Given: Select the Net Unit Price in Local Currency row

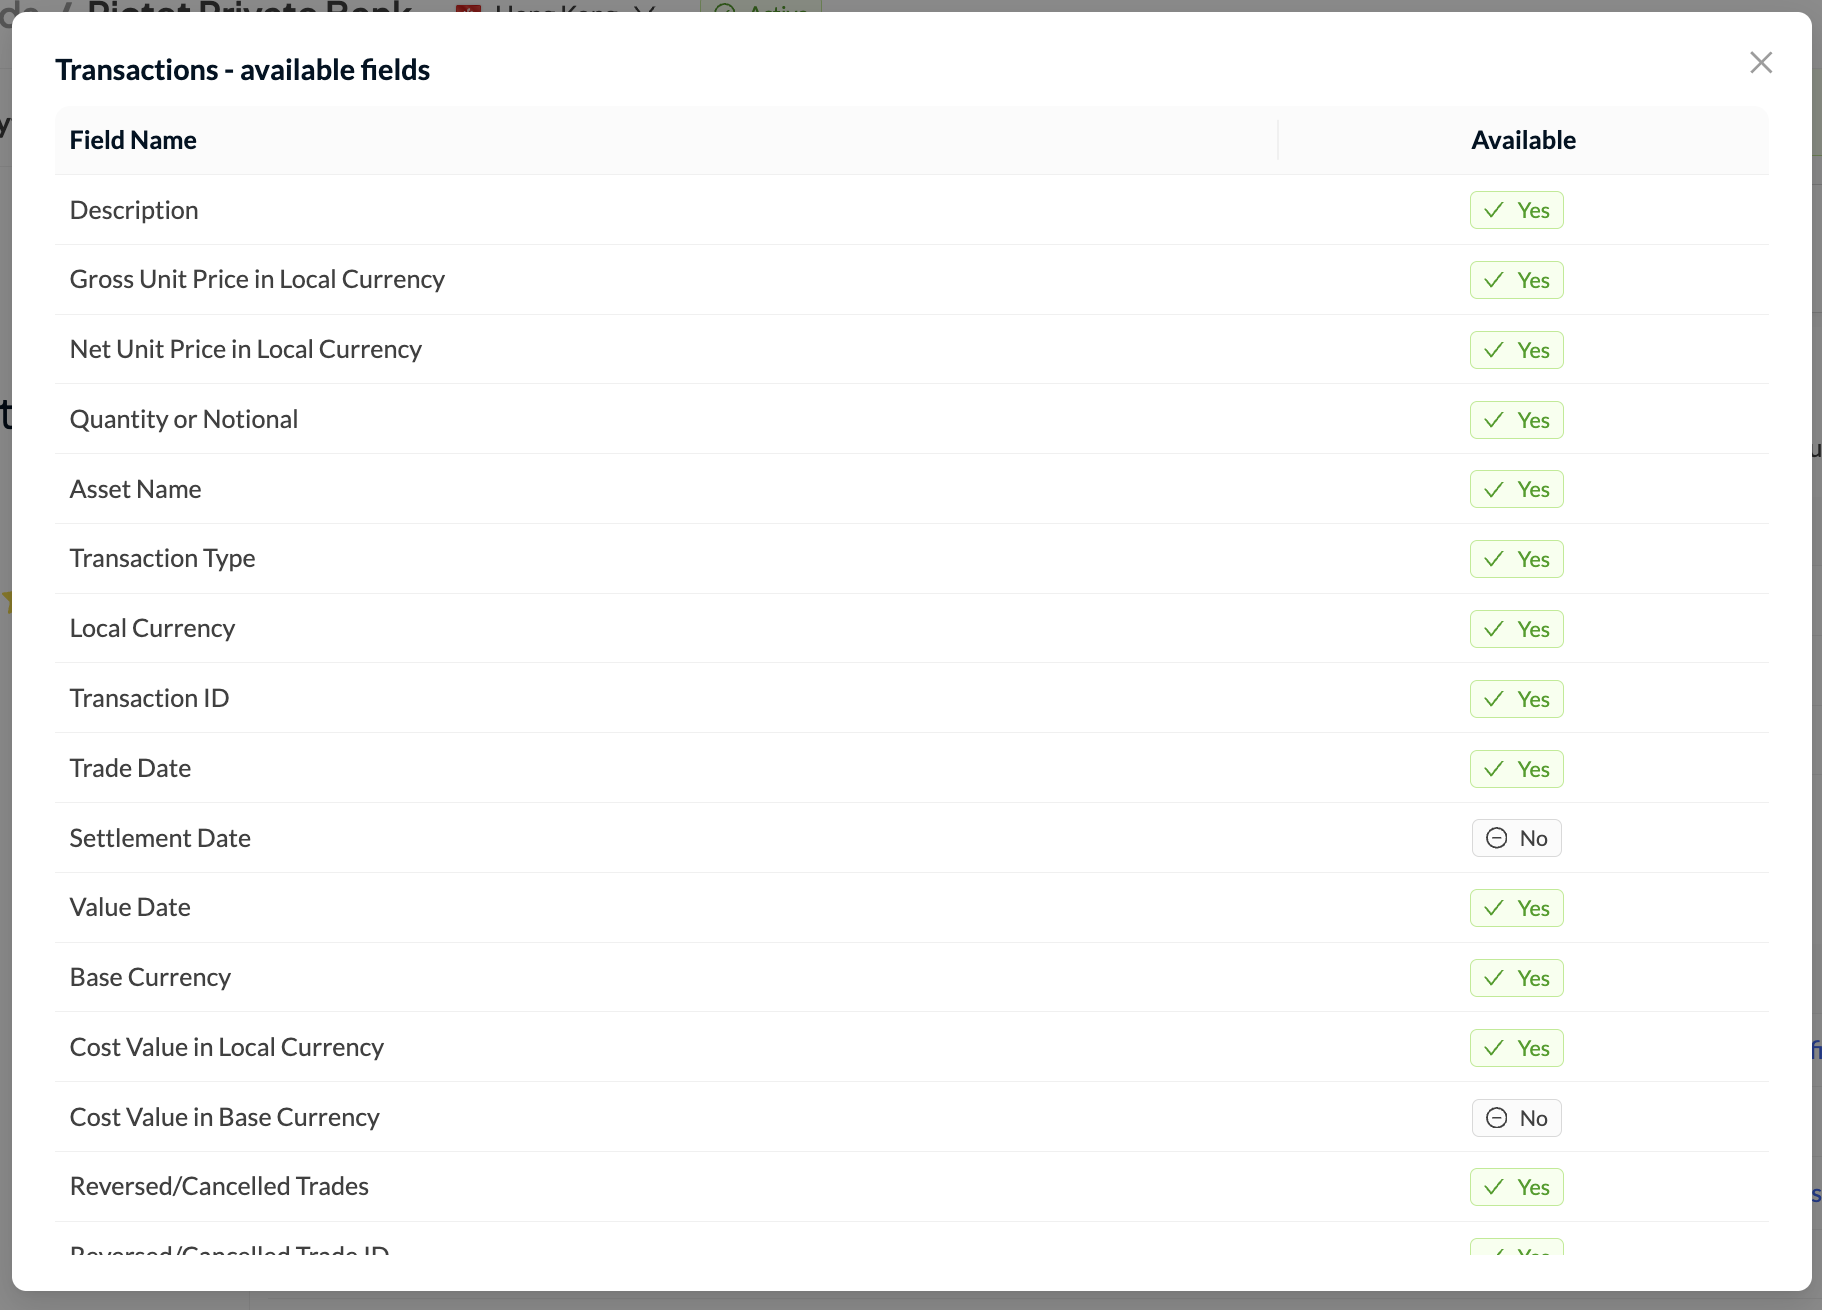Looking at the screenshot, I should coord(912,349).
